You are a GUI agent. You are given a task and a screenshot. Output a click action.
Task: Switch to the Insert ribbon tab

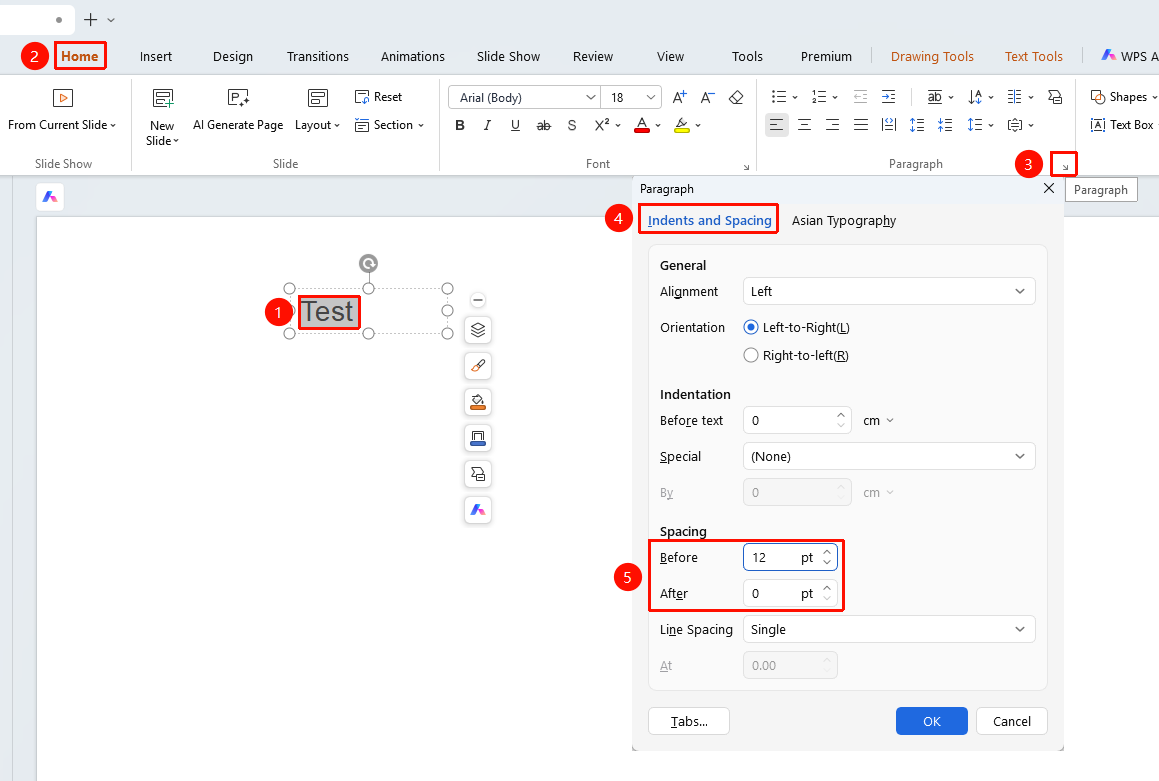tap(156, 56)
